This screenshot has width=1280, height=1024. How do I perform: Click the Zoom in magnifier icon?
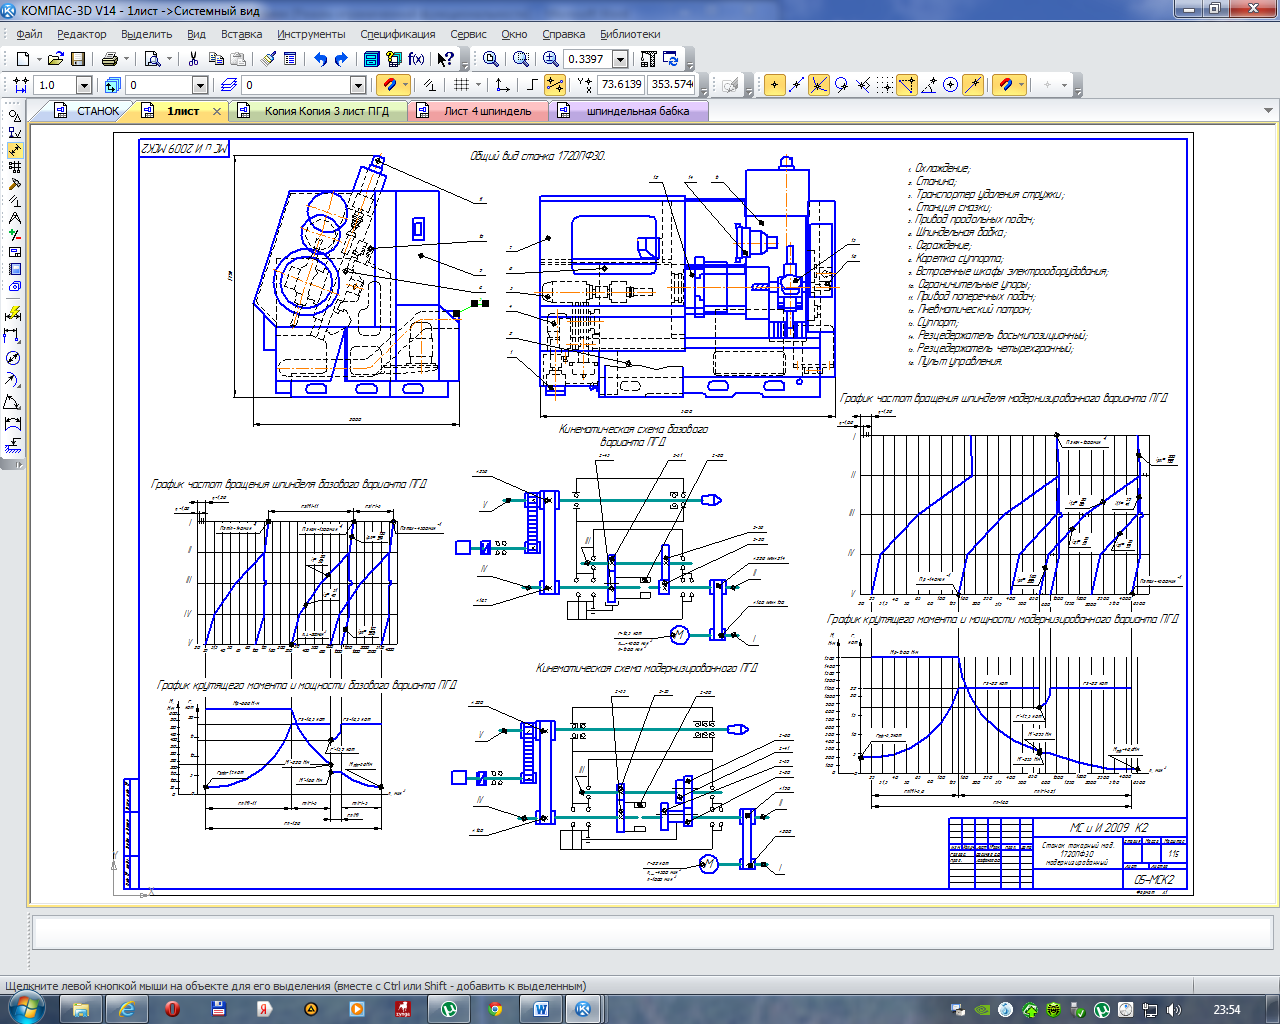click(x=551, y=59)
